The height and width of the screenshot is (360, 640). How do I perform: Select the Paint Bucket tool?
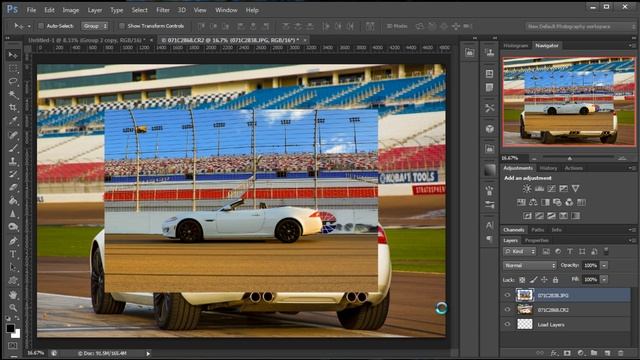13,200
